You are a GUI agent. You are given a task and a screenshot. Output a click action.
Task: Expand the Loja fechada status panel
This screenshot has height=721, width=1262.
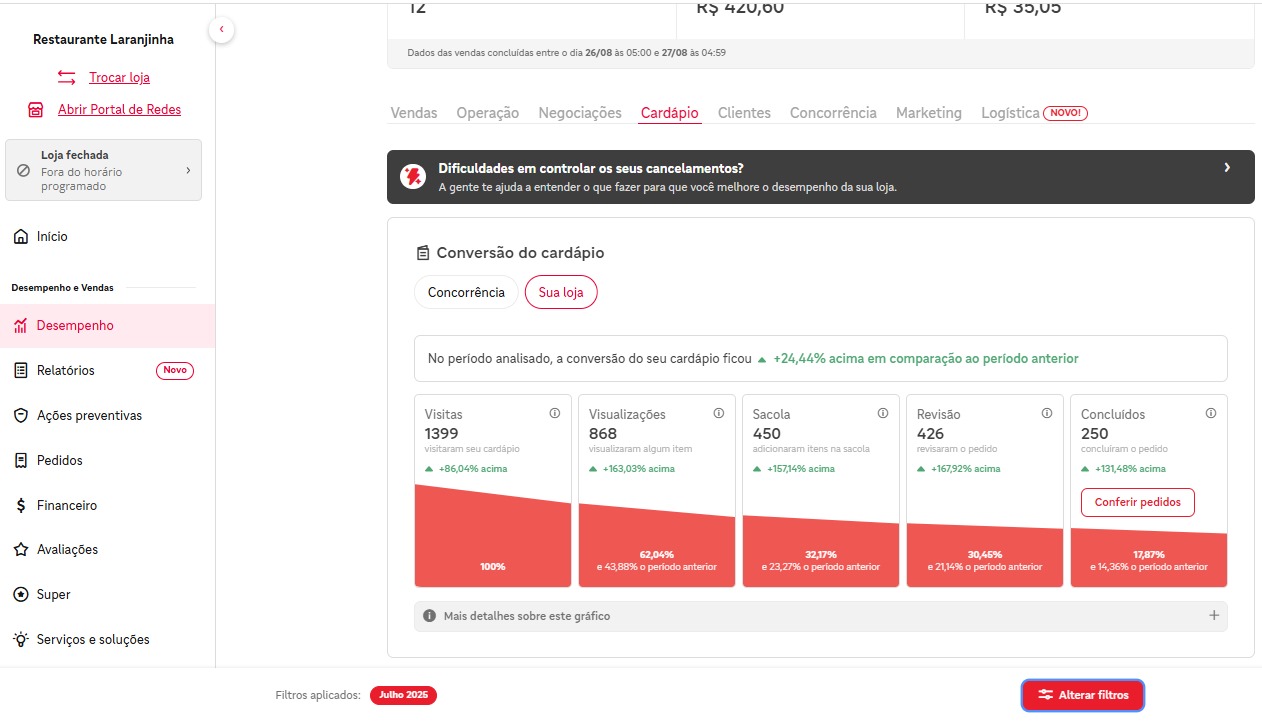(x=187, y=171)
